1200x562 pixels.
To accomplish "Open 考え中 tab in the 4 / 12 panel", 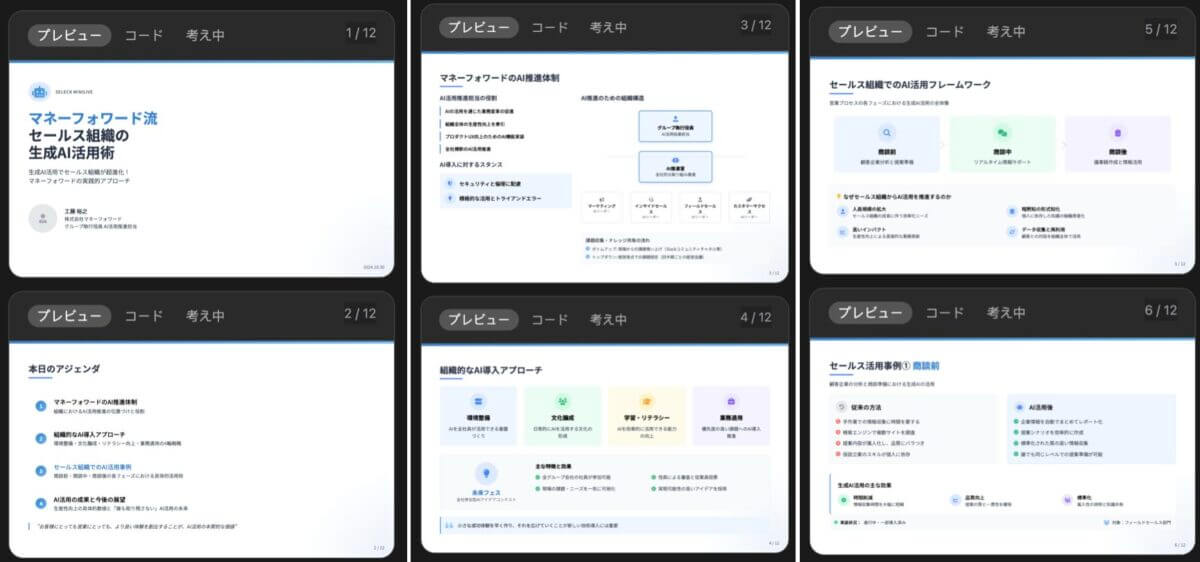I will [608, 319].
